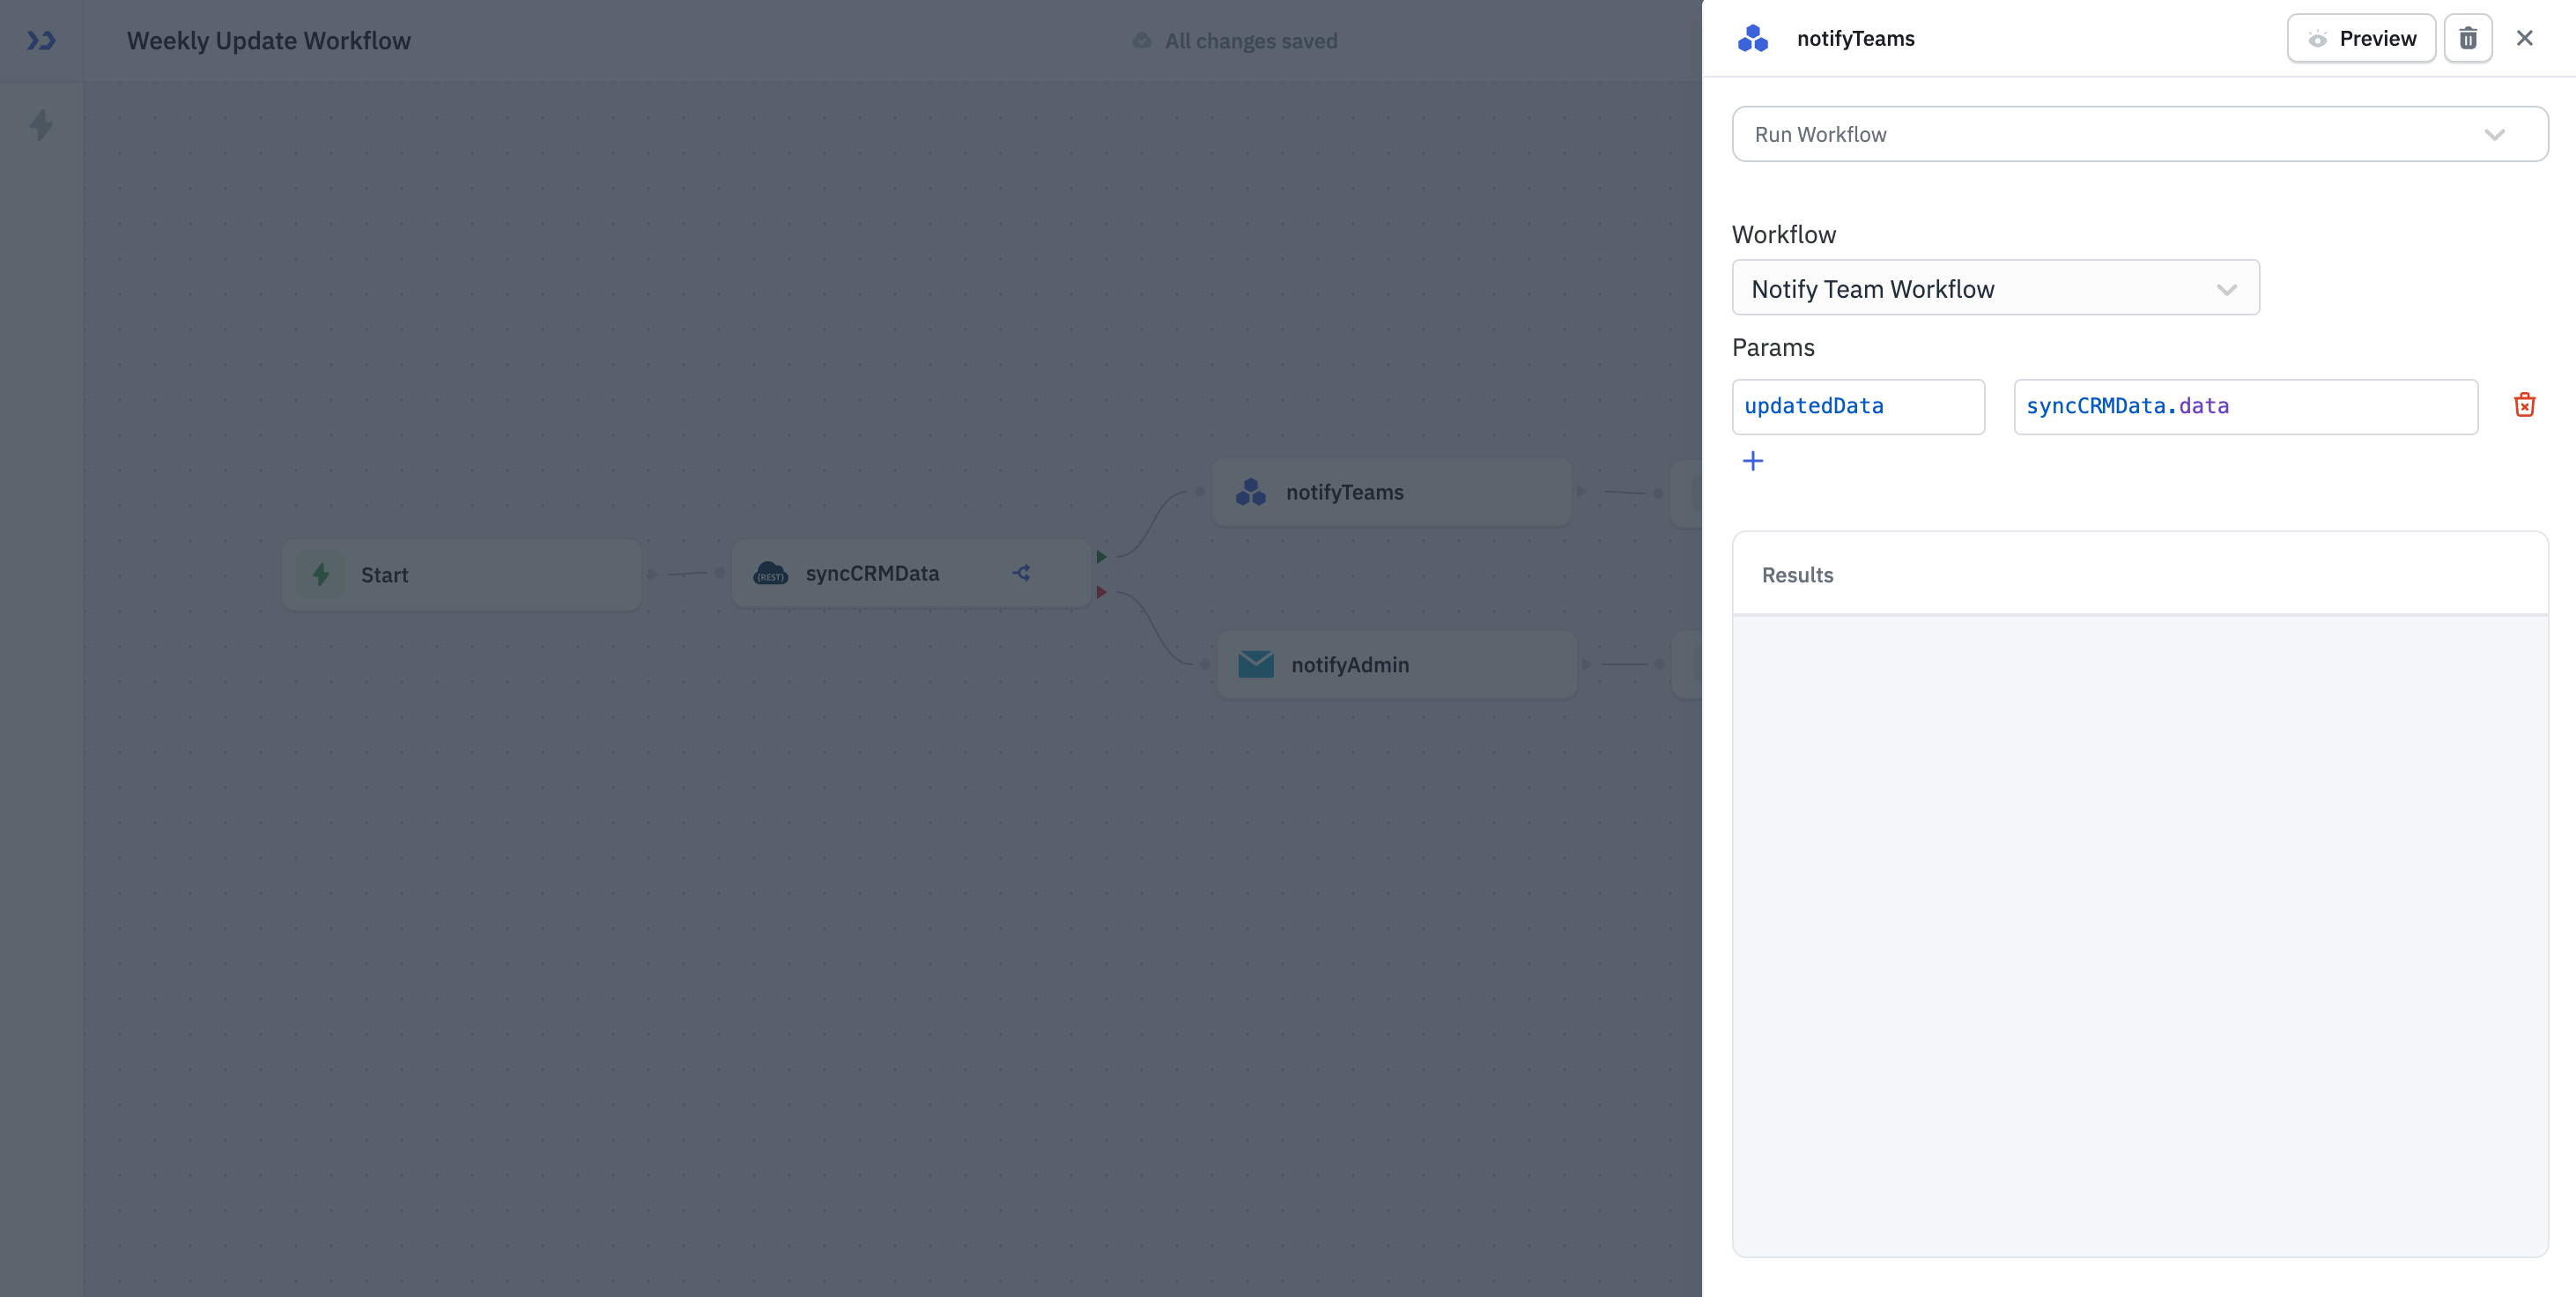Click the trash icon next to the Preview button

click(x=2468, y=37)
